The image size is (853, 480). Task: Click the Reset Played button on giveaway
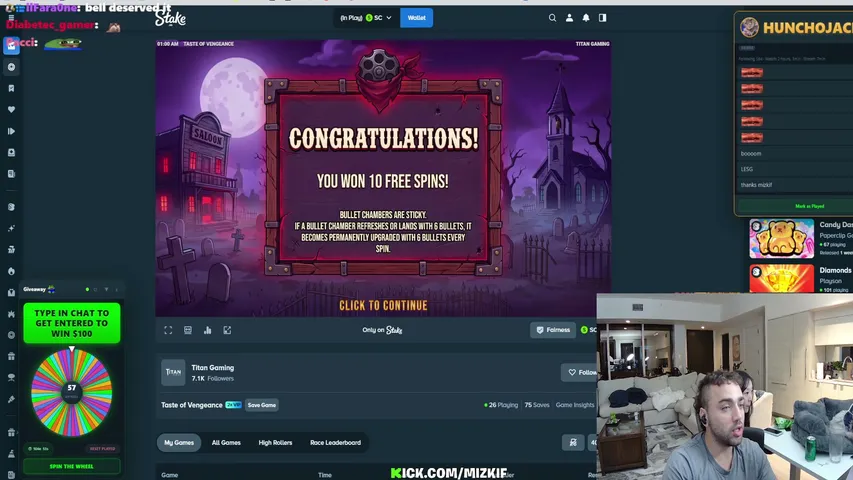pos(102,448)
